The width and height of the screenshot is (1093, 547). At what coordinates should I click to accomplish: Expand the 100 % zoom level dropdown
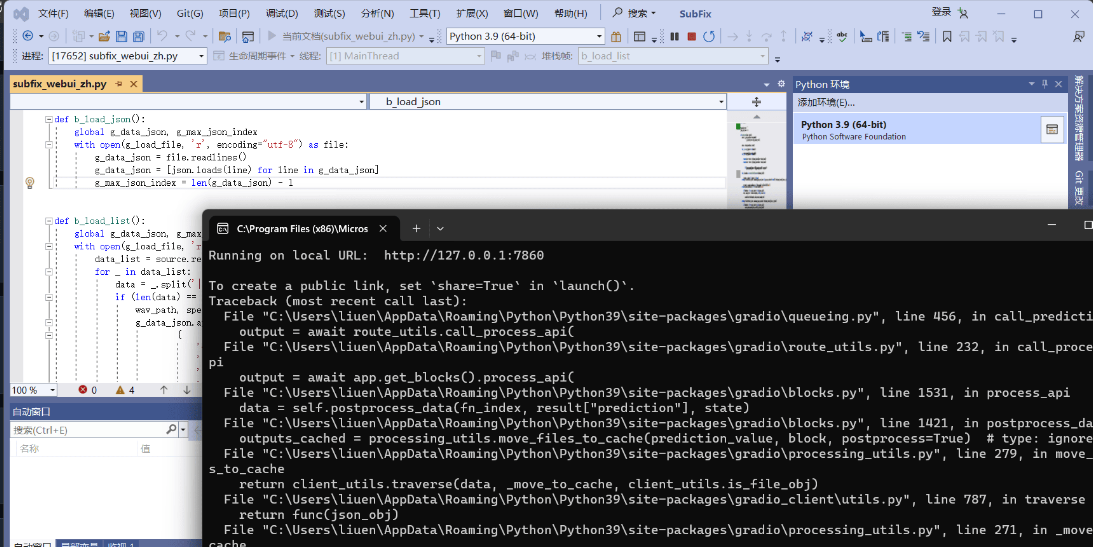(51, 390)
